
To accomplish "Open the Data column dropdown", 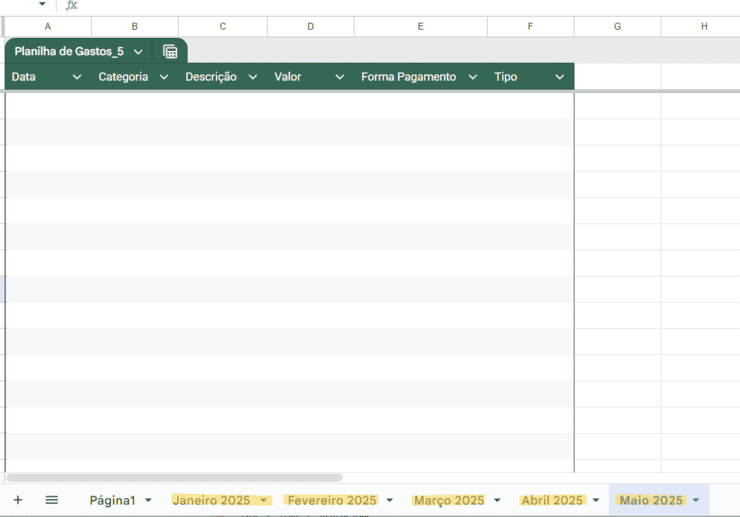I will click(x=76, y=77).
